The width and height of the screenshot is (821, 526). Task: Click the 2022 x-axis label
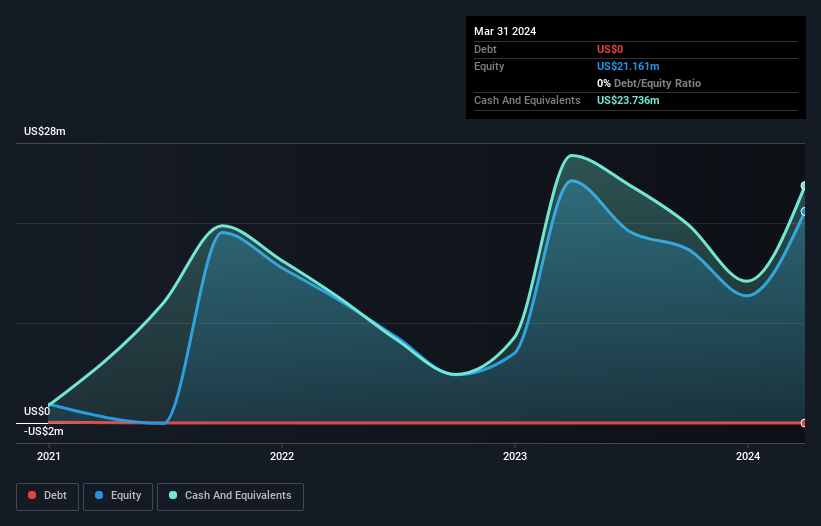pos(282,456)
